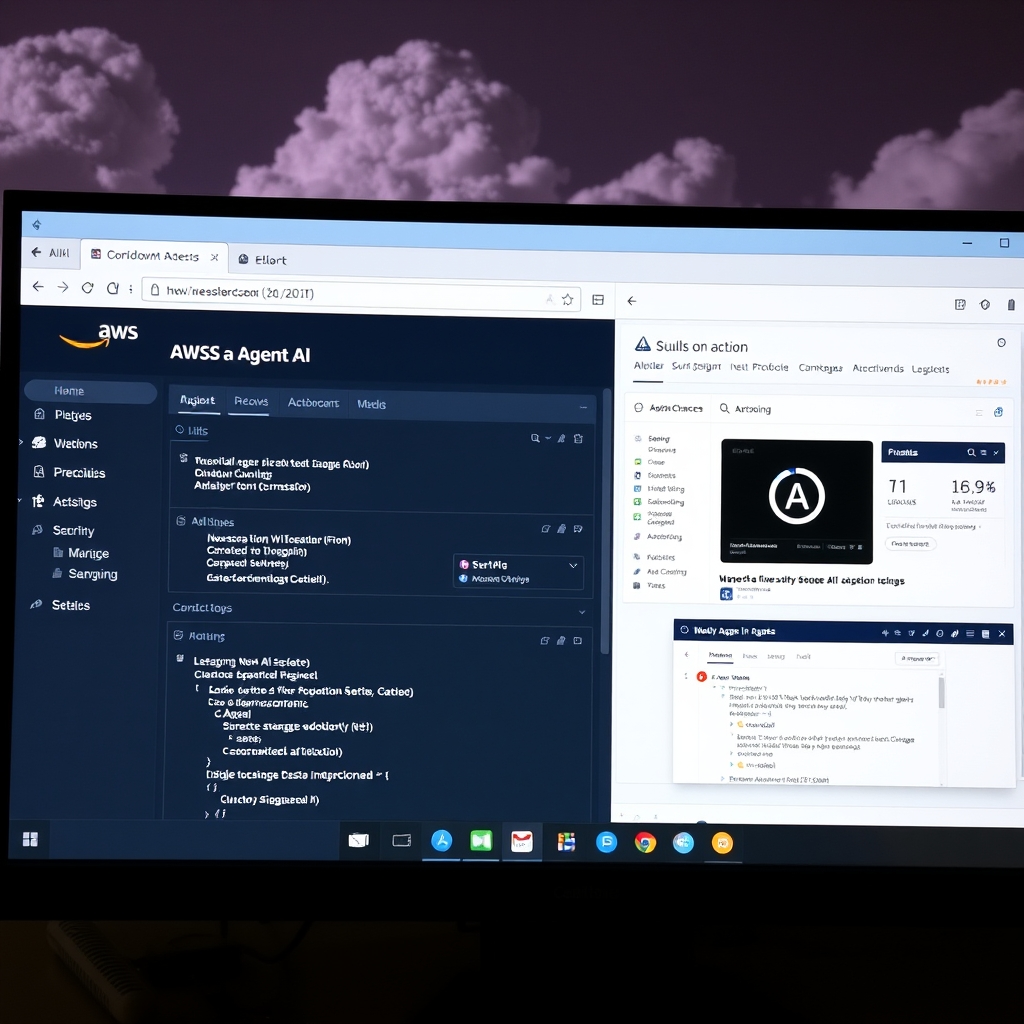Click the button at right of dialog tabs

pyautogui.click(x=918, y=658)
